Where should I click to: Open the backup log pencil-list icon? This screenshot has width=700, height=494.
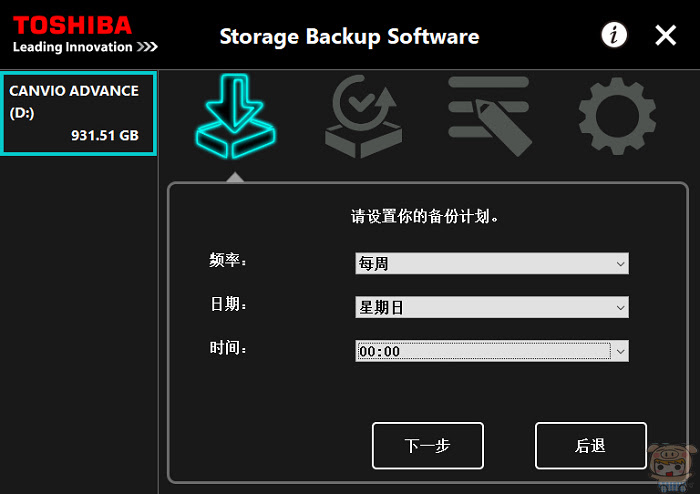click(490, 116)
